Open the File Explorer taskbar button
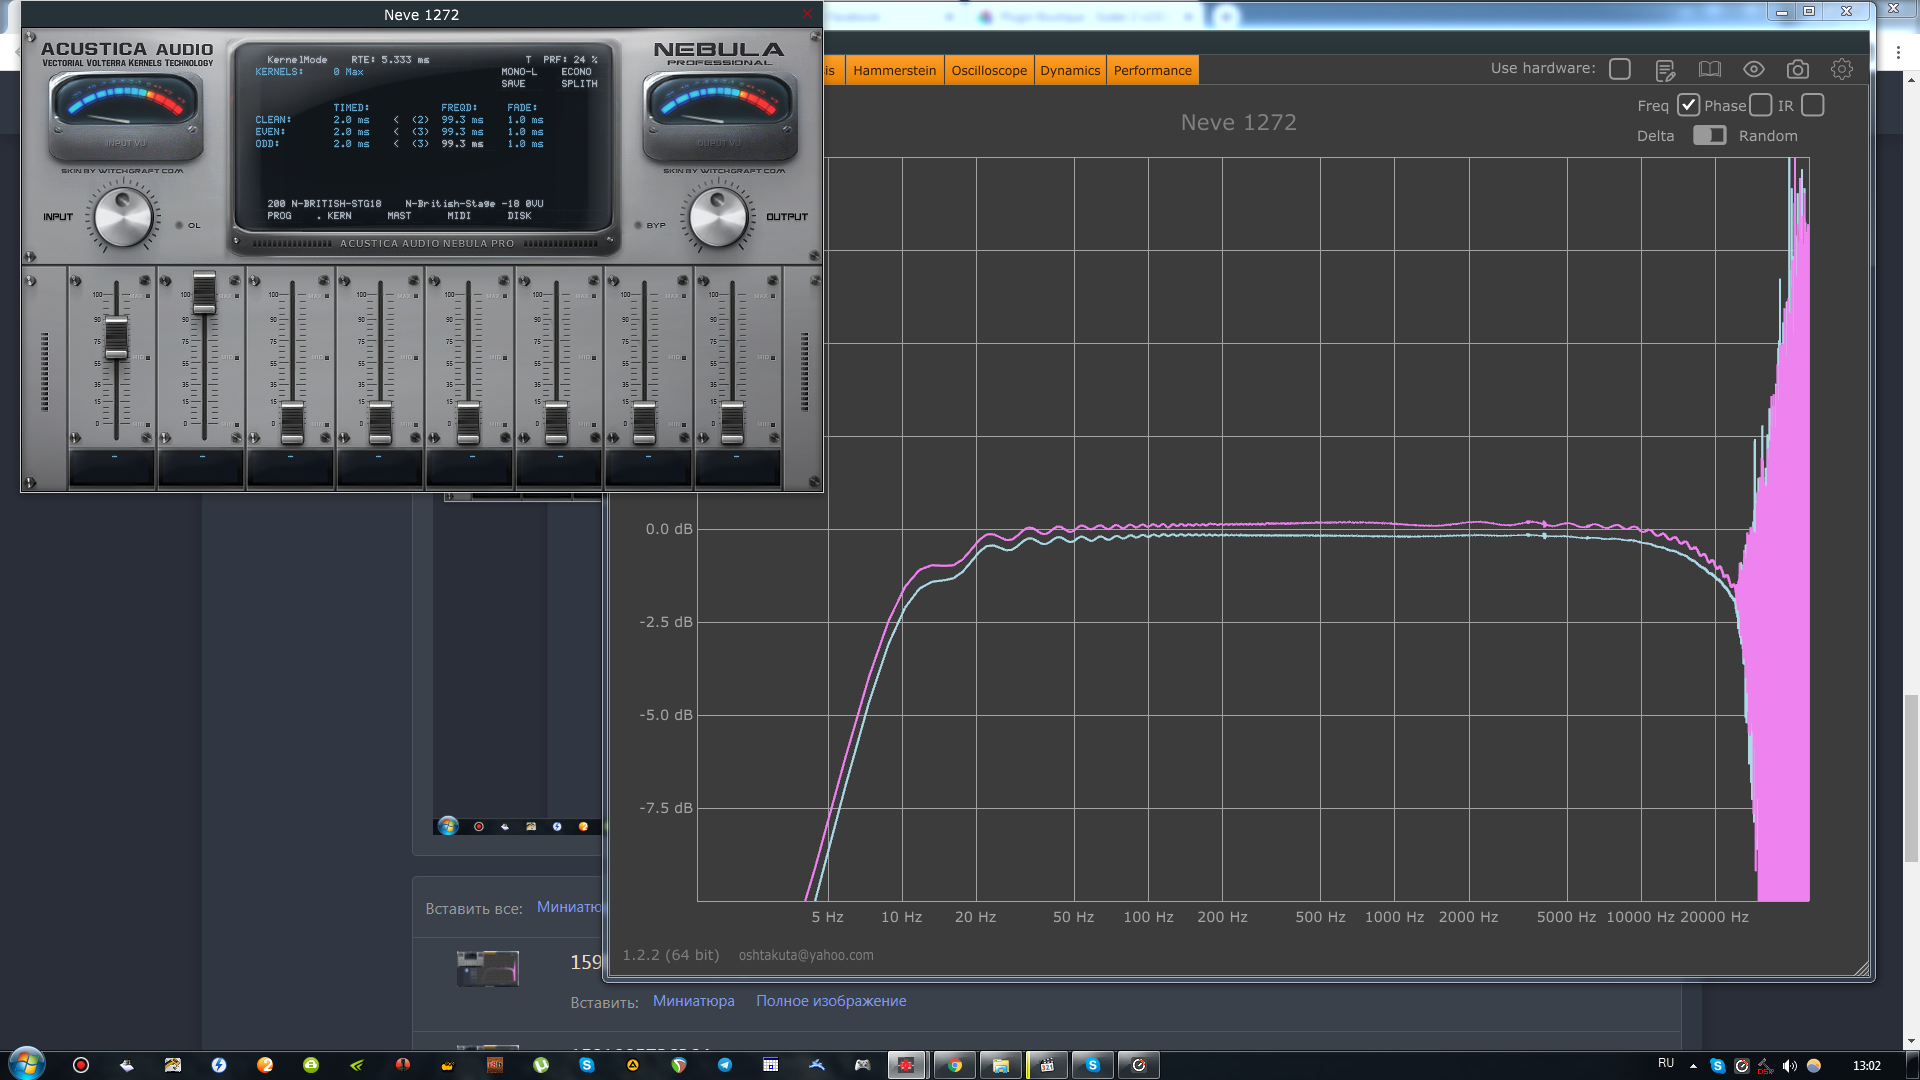 (x=1000, y=1065)
